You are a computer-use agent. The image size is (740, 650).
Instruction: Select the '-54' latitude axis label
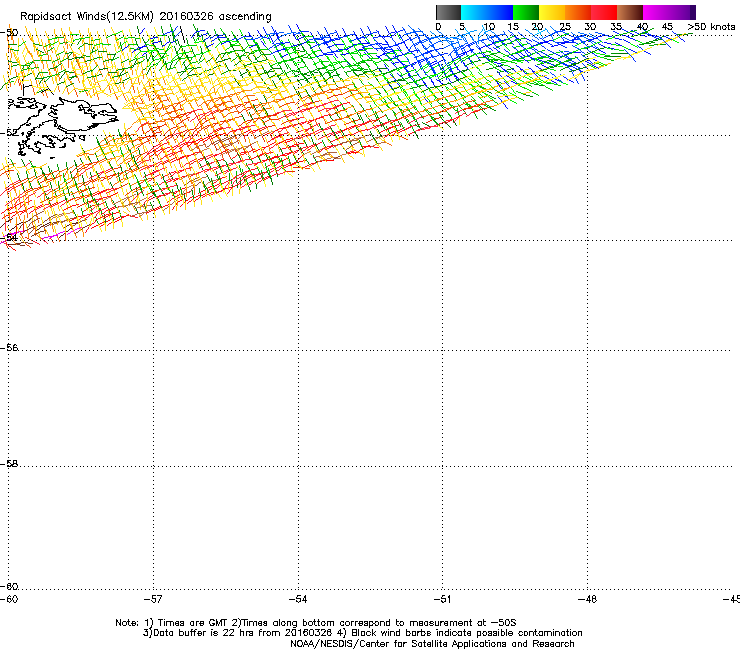coord(9,237)
